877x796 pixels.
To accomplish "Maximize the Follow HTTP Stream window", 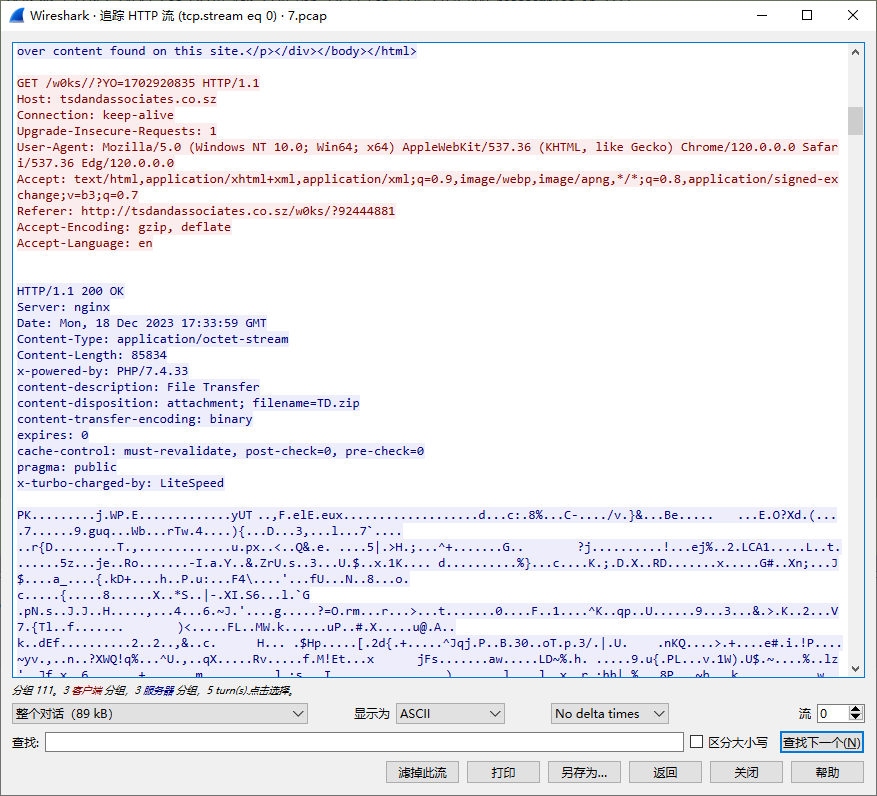I will click(807, 16).
